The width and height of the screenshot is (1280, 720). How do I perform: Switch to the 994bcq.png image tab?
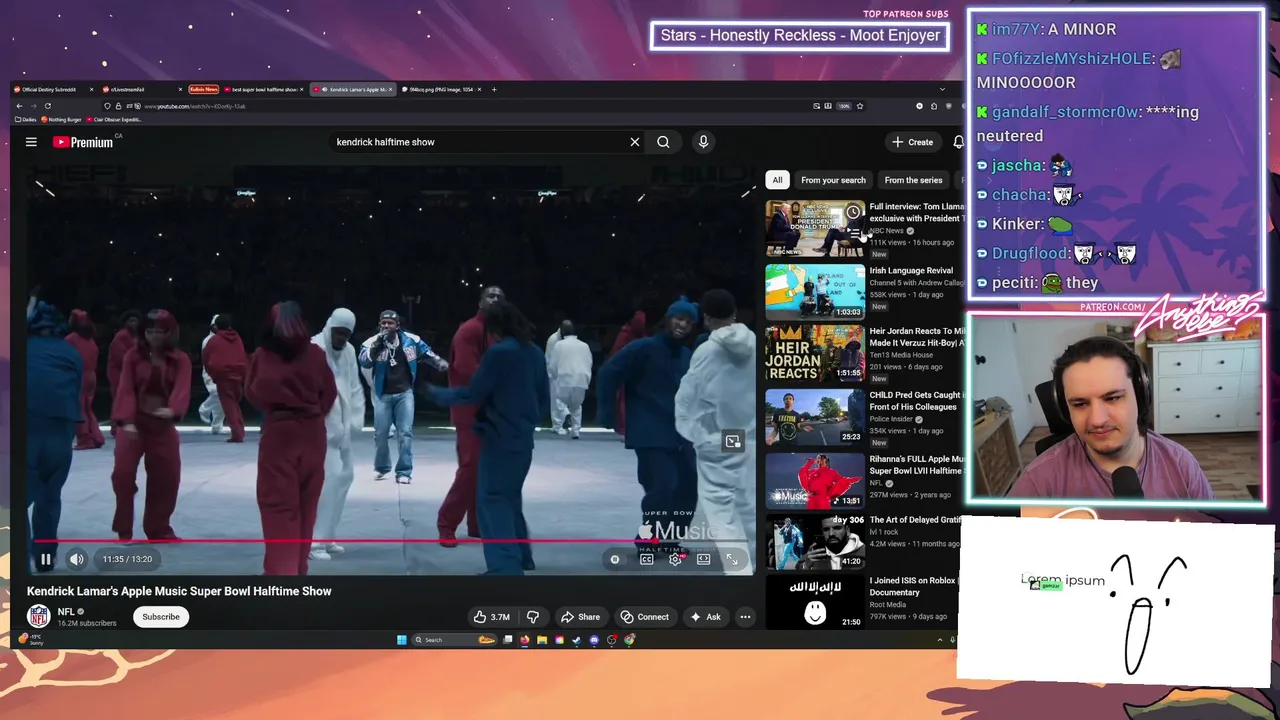click(441, 89)
